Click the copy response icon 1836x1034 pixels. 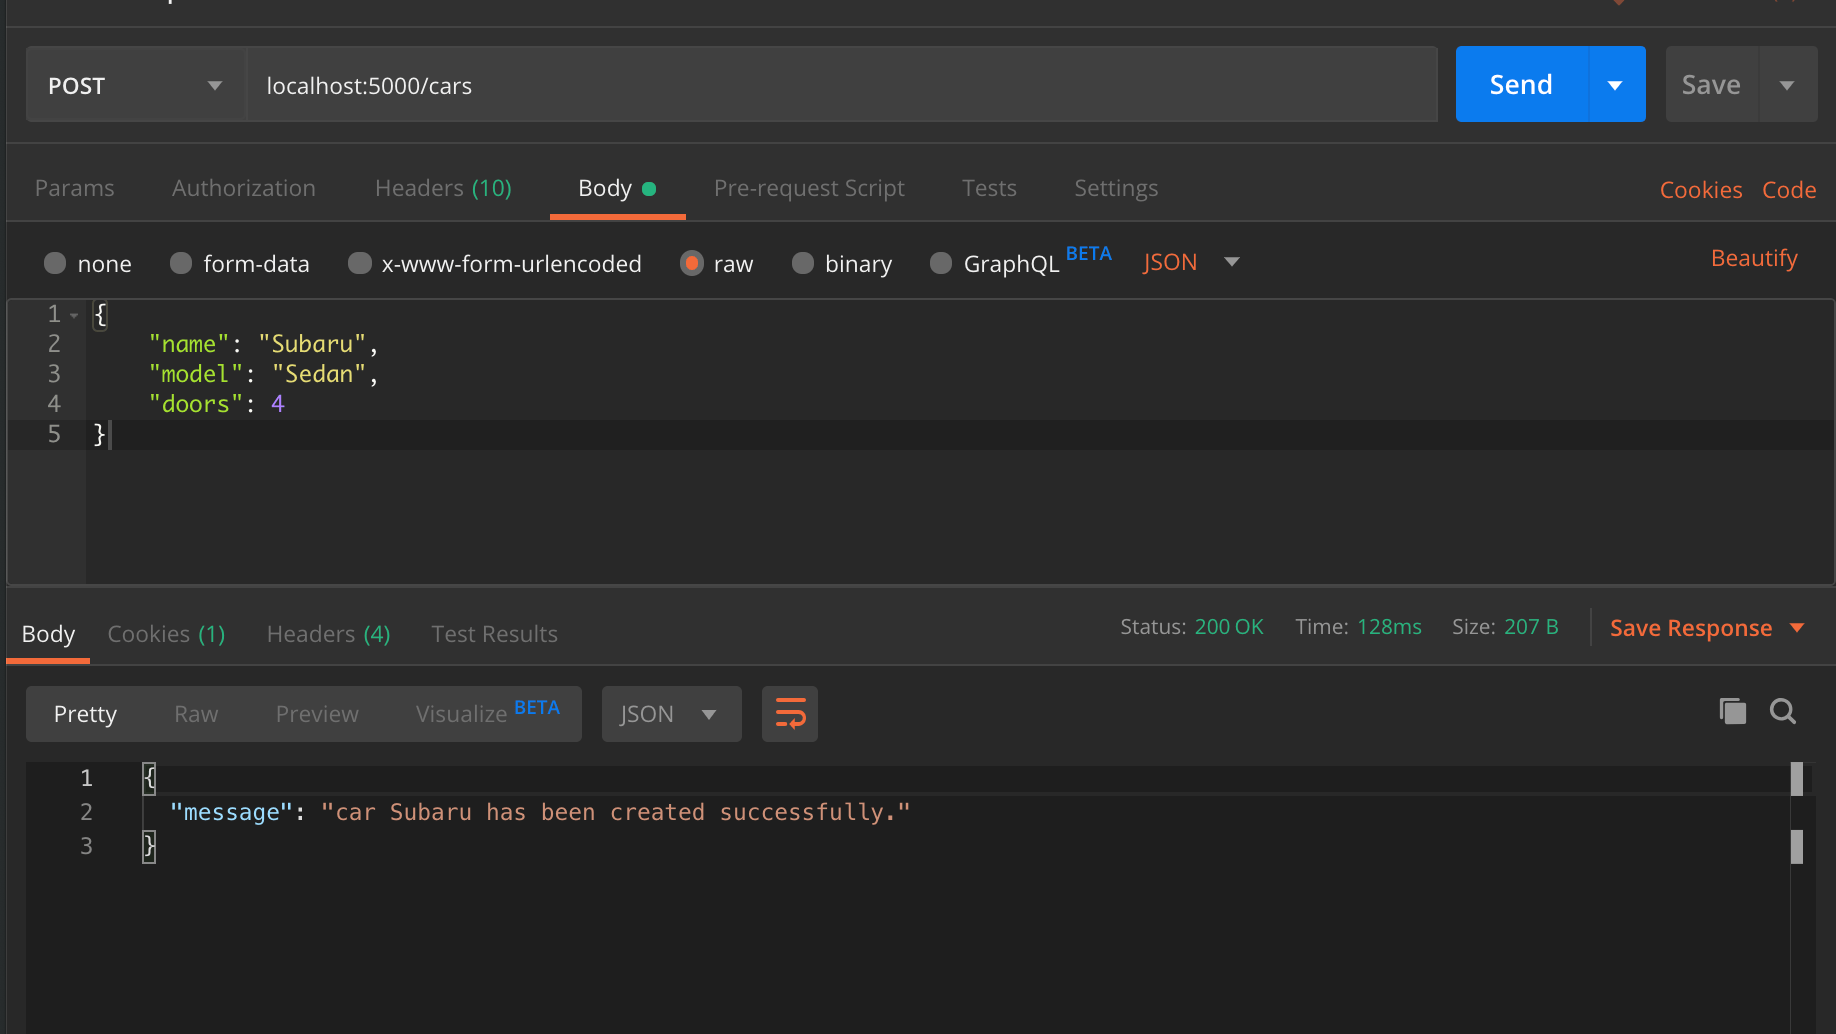tap(1733, 711)
